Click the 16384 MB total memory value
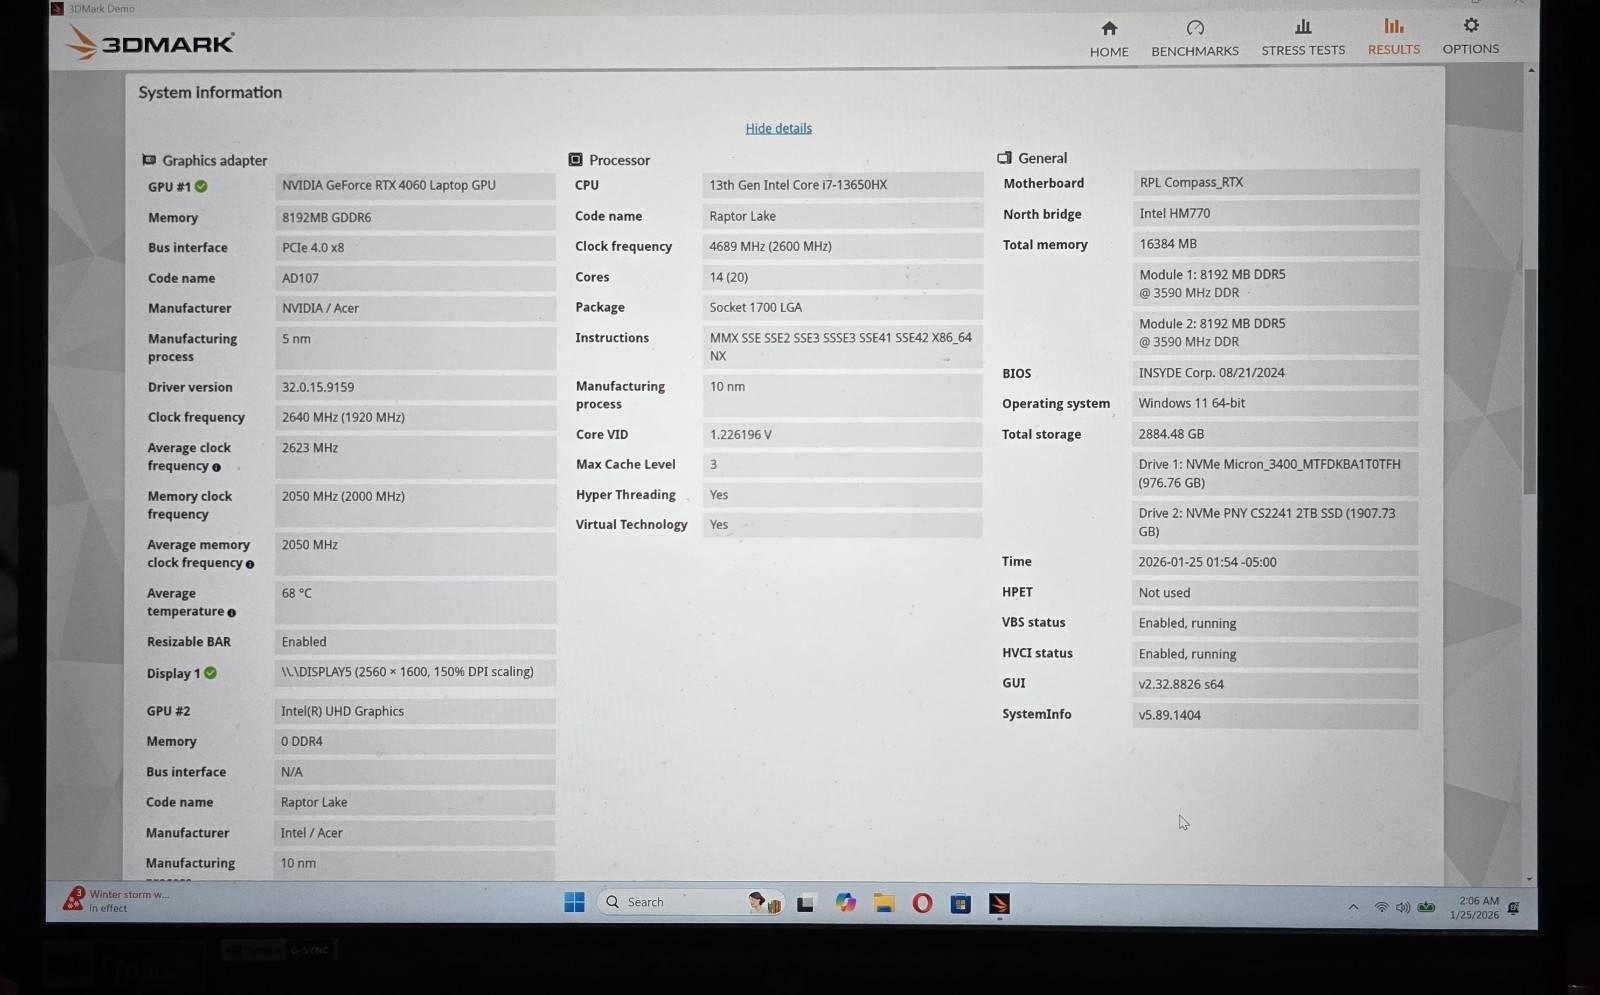This screenshot has height=995, width=1600. (1275, 244)
